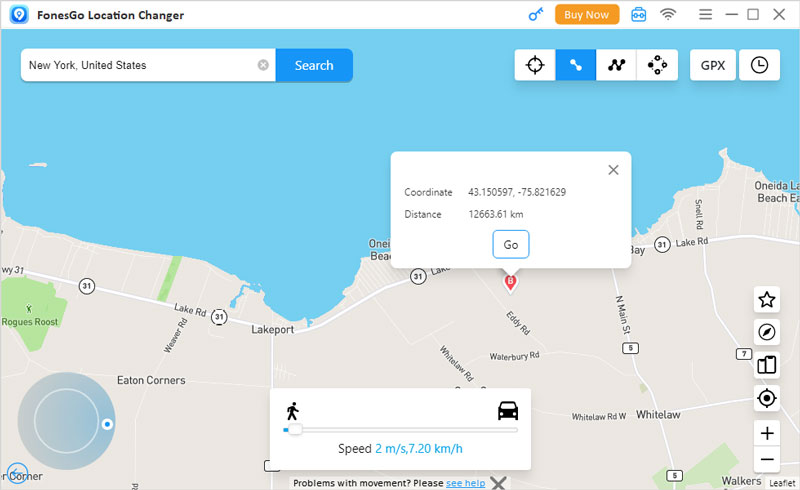Open the see help link

(x=465, y=483)
